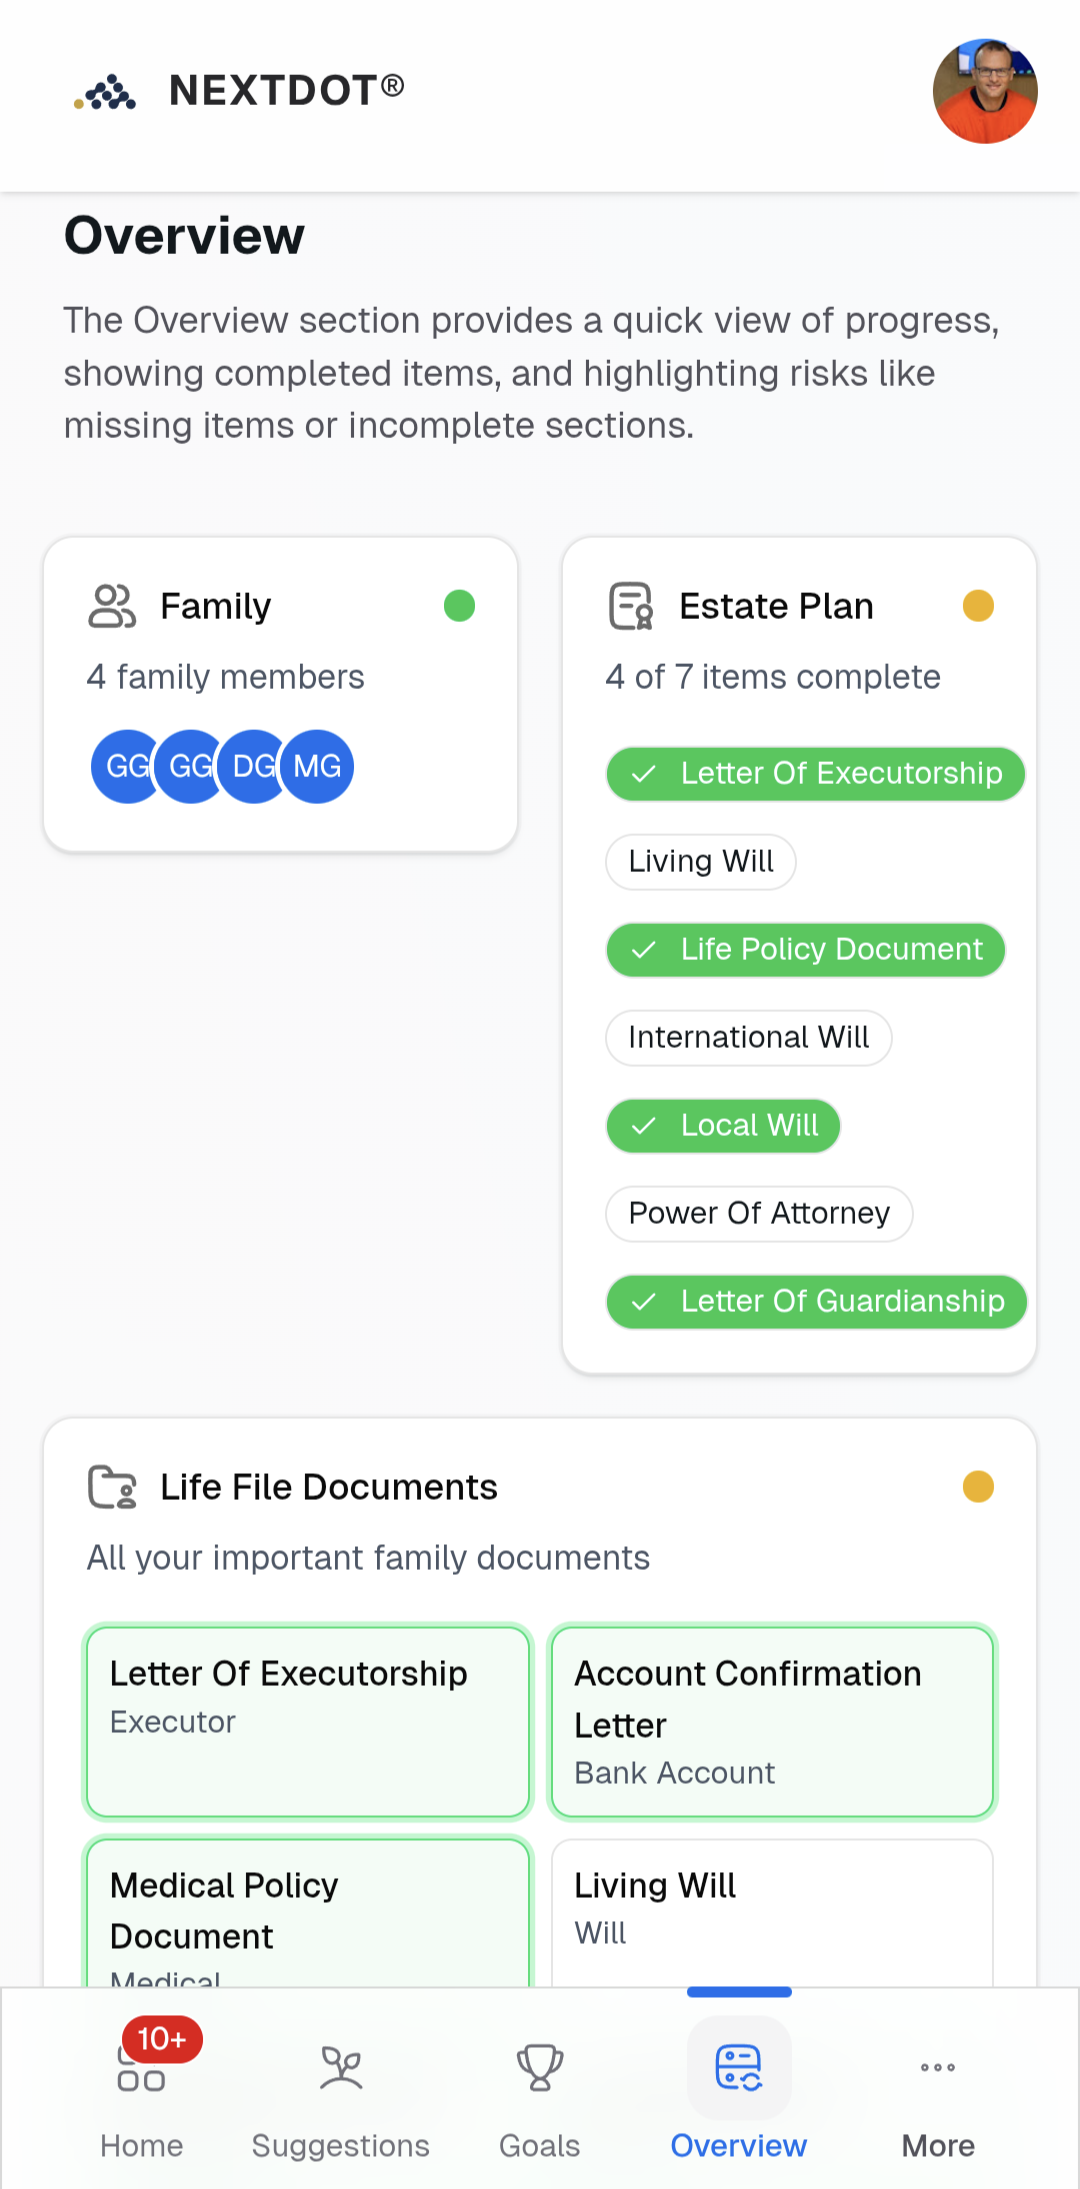The height and width of the screenshot is (2189, 1080).
Task: Select the Overview tab icon
Action: click(x=739, y=2068)
